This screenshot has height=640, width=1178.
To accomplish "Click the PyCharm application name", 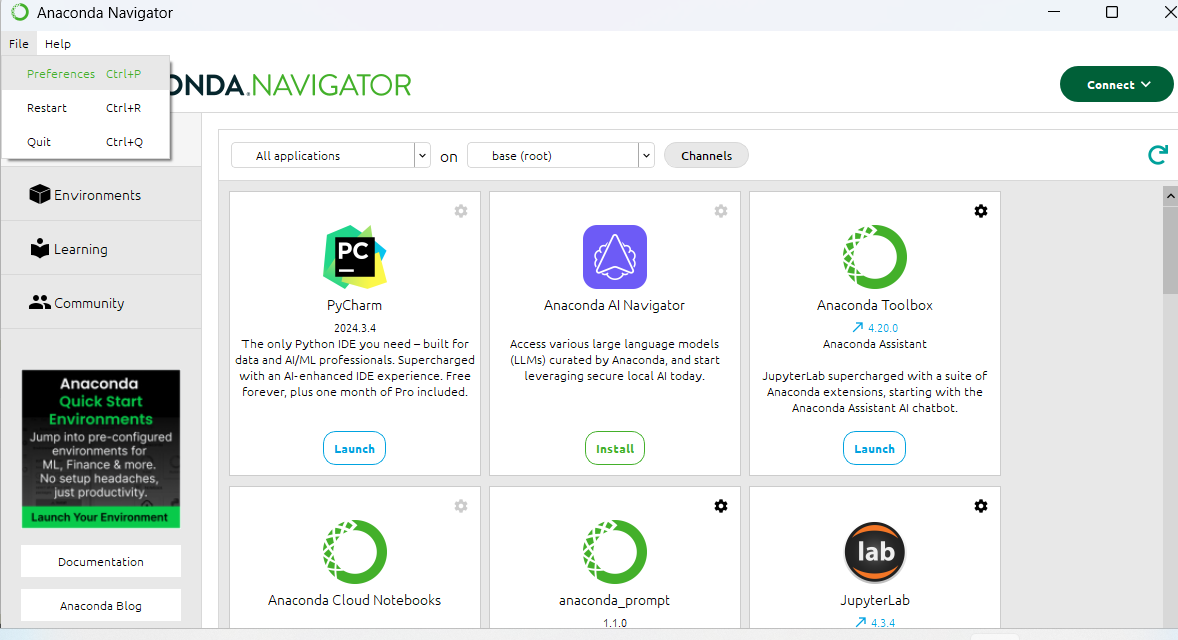I will 355,305.
